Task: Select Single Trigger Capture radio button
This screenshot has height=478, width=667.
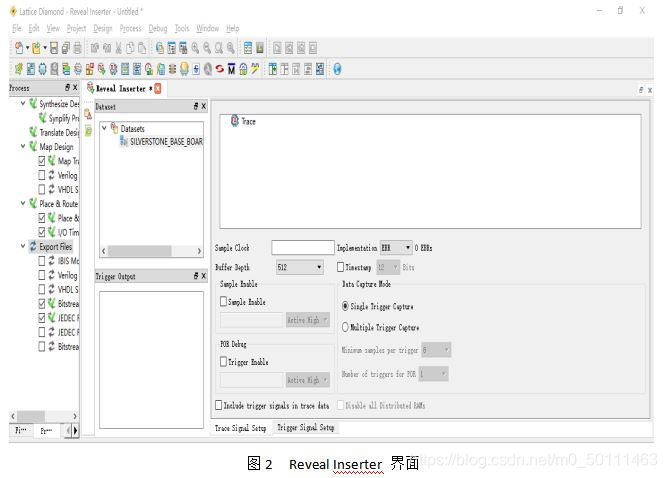Action: [x=345, y=306]
